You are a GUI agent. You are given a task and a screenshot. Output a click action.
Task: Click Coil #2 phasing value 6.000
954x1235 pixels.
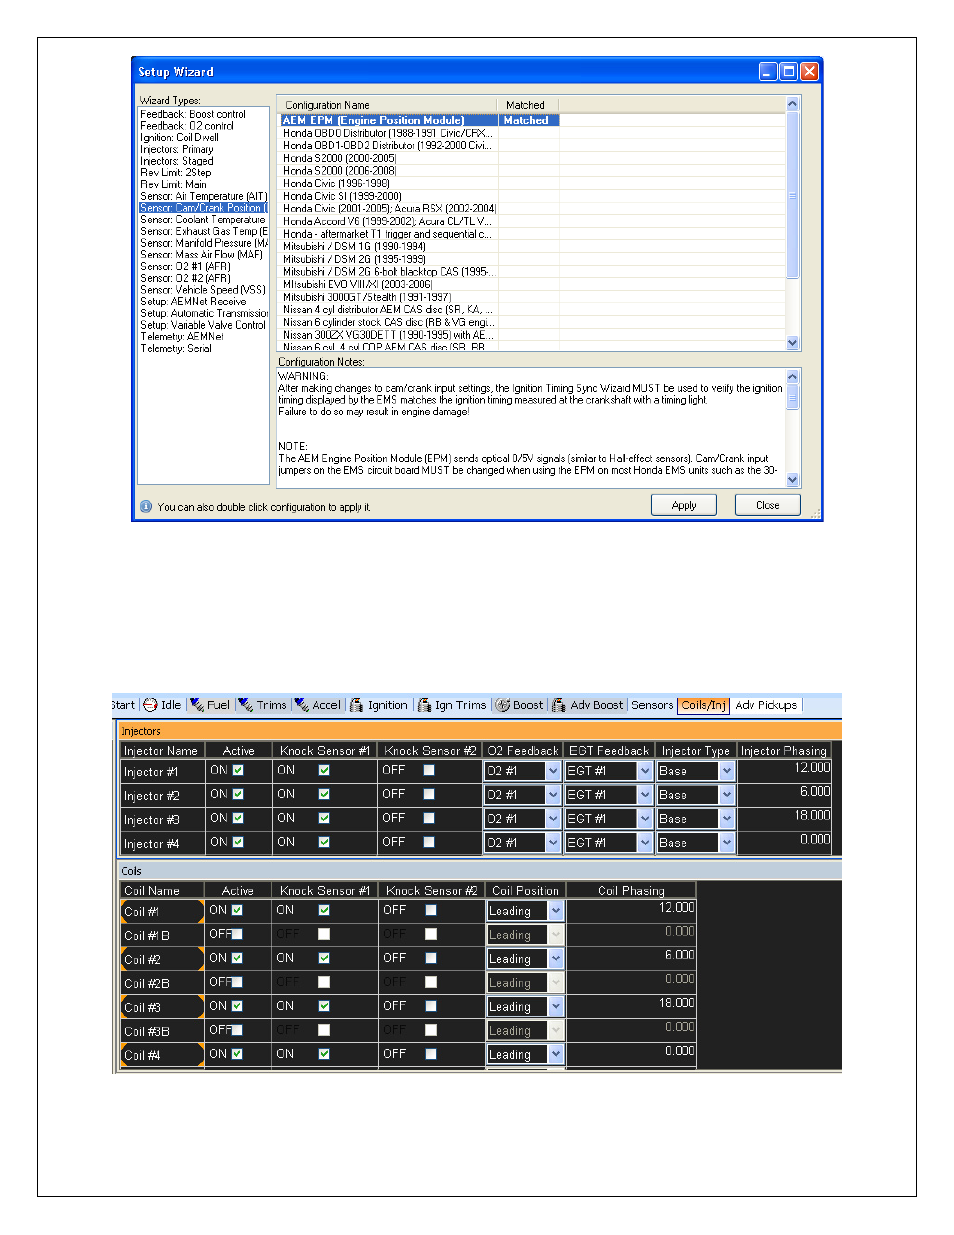pyautogui.click(x=679, y=956)
